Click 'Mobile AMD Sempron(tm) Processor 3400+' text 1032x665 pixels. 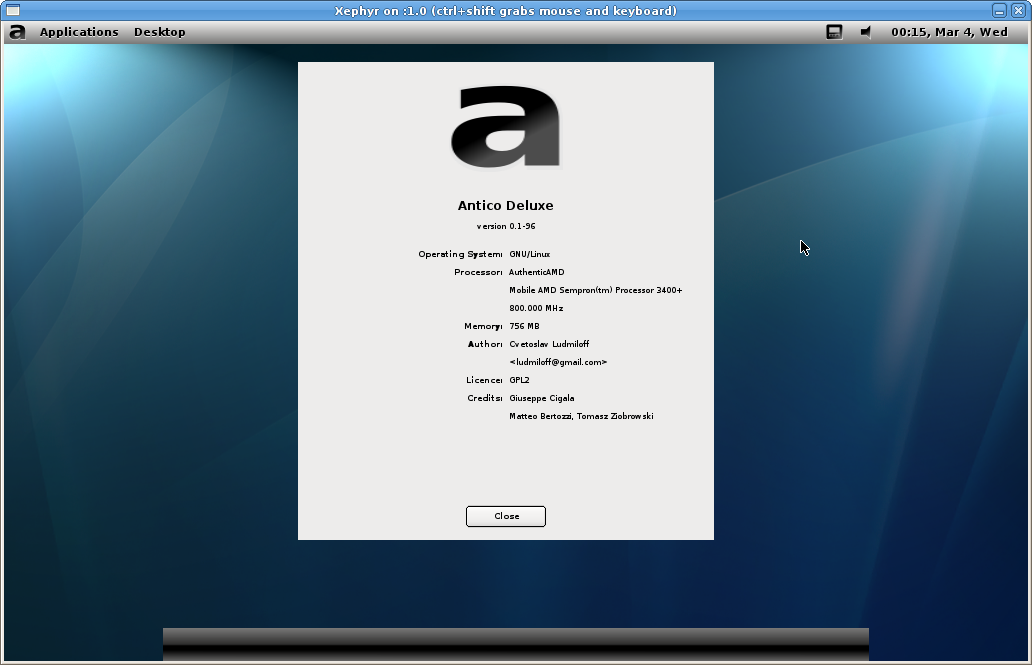point(596,290)
